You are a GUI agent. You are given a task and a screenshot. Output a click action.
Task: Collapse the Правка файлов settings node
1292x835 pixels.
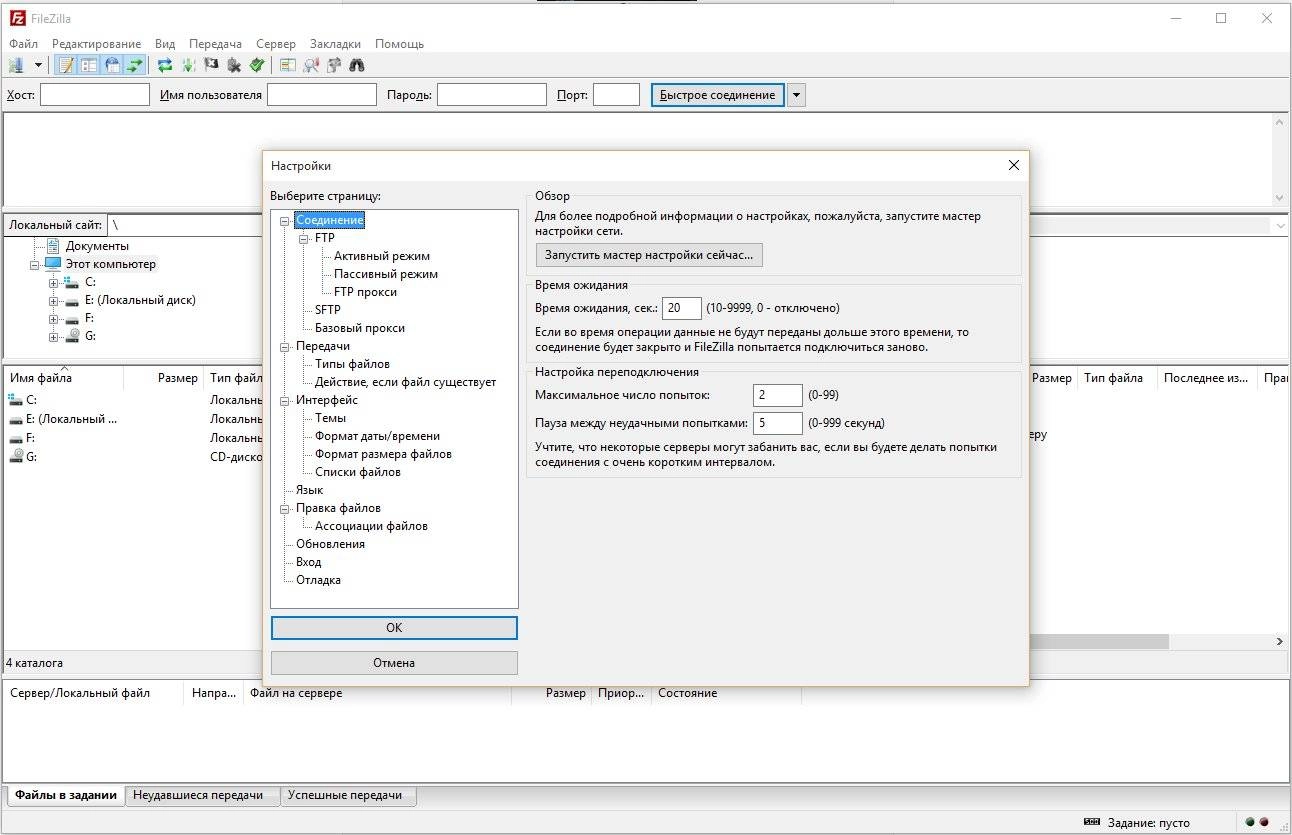tap(285, 509)
